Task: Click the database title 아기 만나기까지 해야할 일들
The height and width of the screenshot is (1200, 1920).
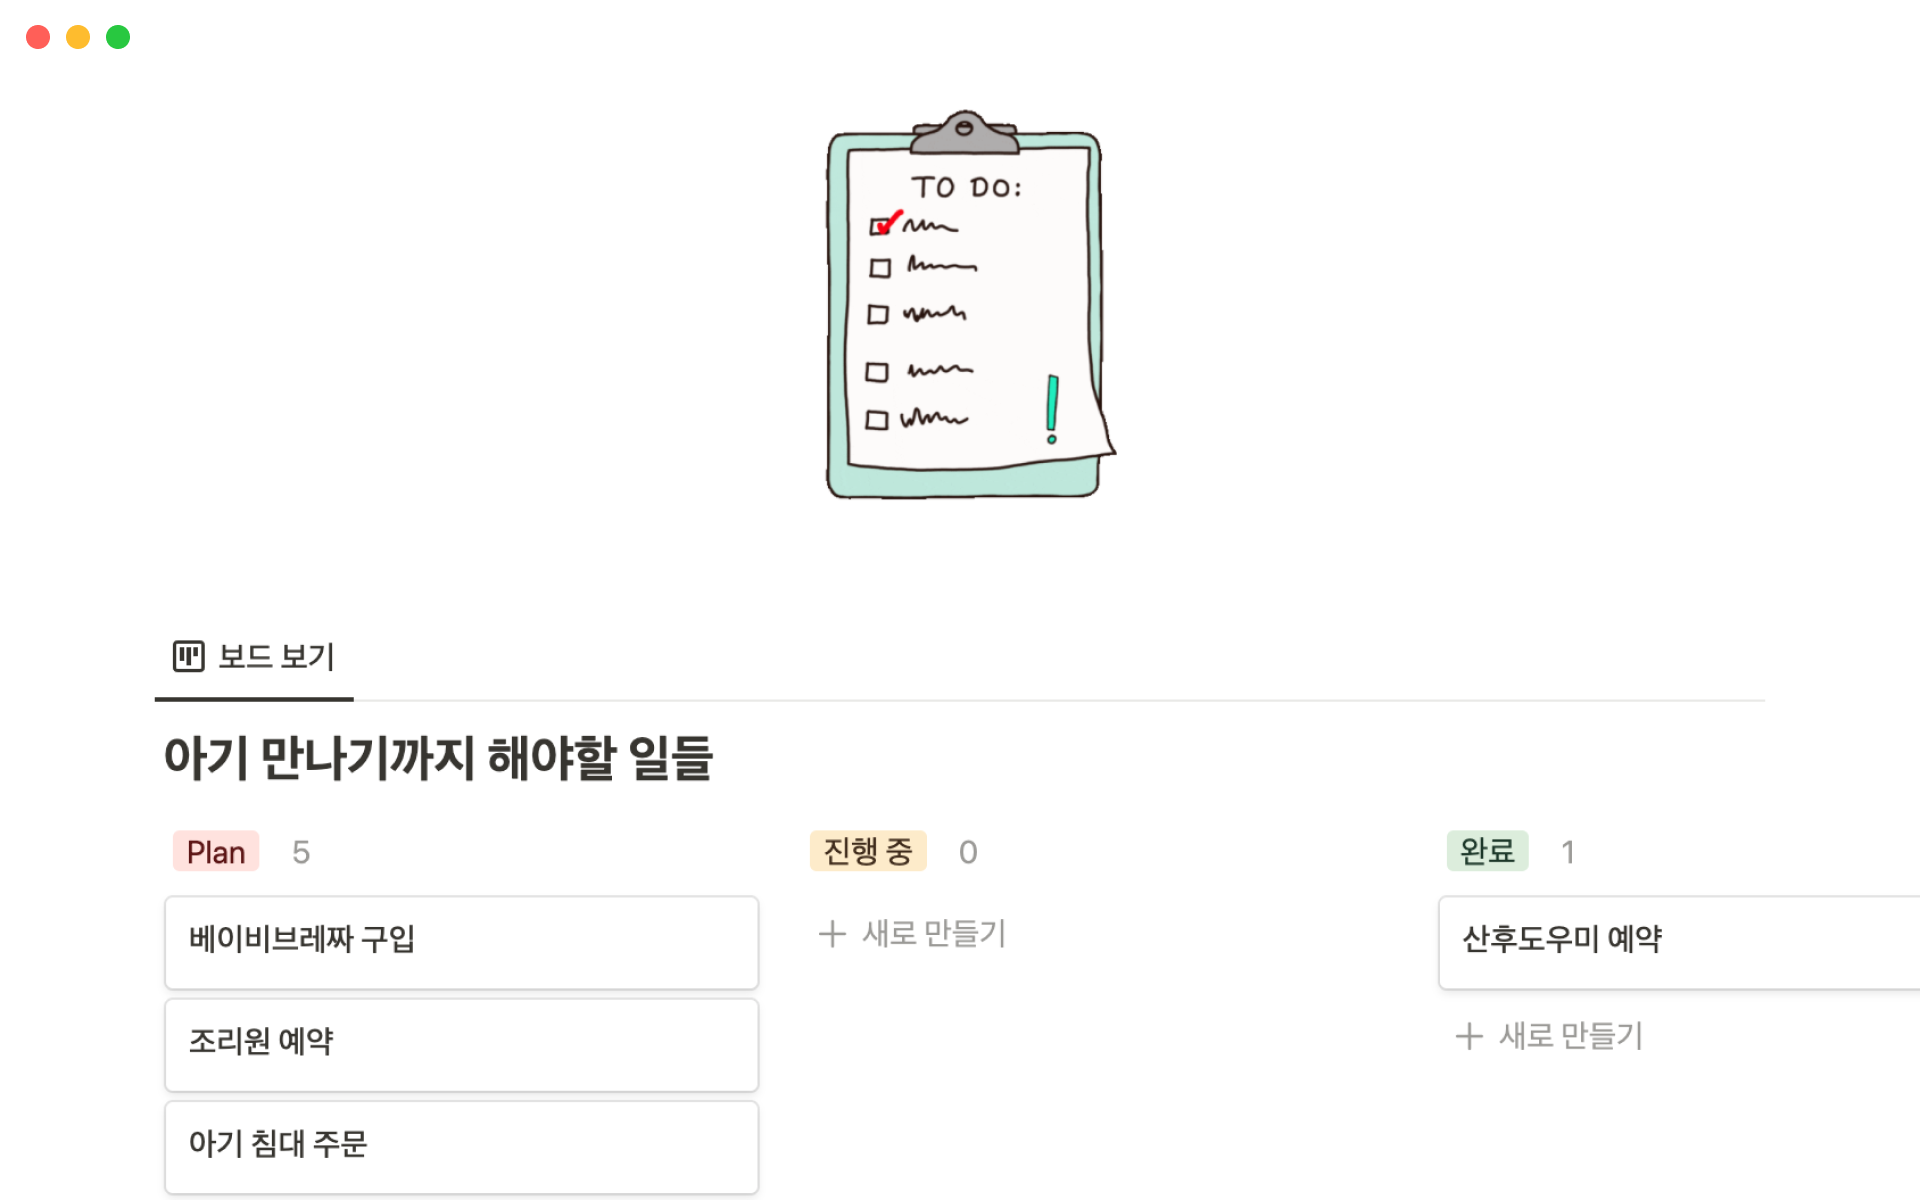Action: [x=438, y=758]
